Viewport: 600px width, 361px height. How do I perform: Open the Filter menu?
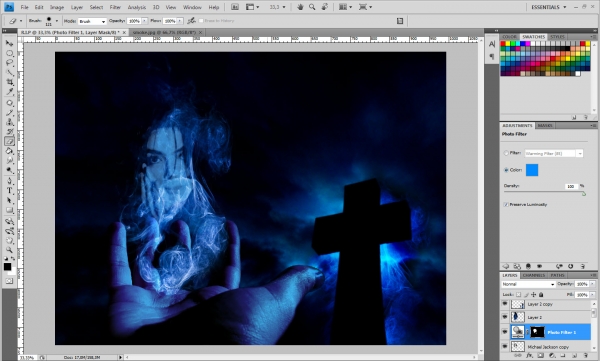[115, 7]
